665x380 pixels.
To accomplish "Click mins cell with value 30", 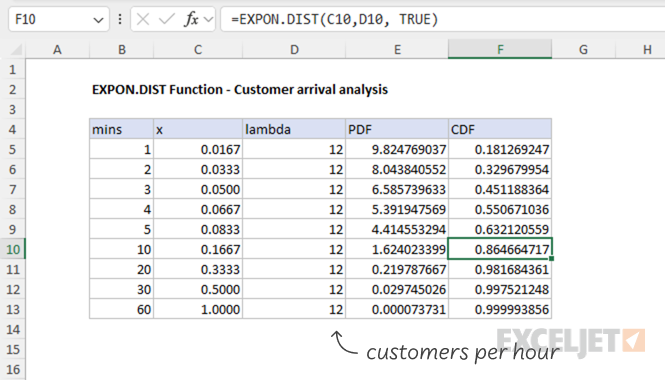I will [121, 289].
